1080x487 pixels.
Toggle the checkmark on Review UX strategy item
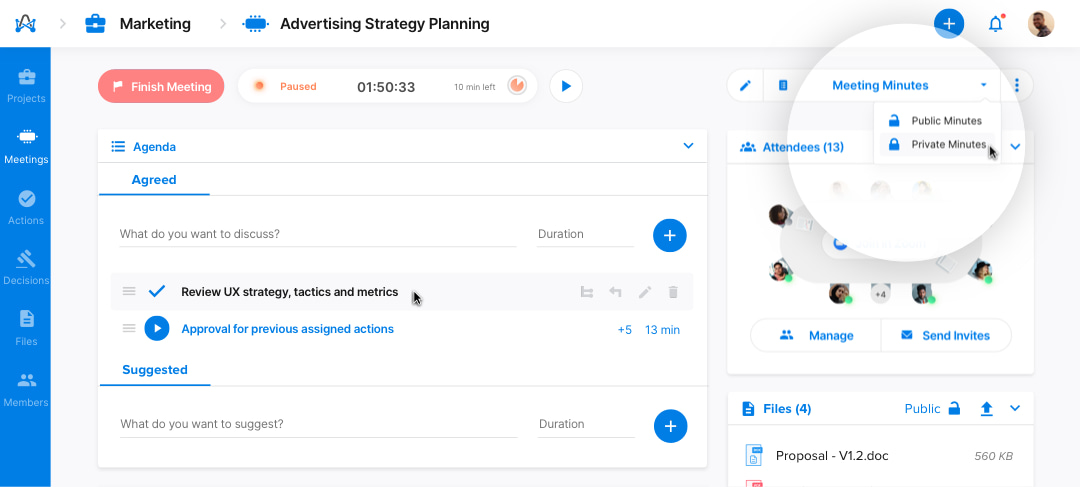[157, 291]
